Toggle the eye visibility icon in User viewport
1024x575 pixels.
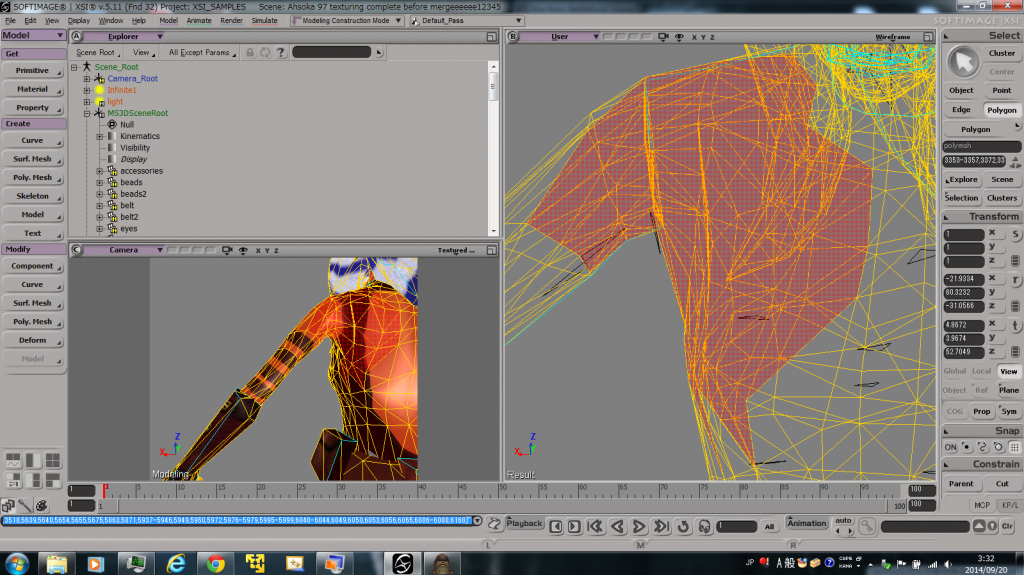(x=679, y=37)
